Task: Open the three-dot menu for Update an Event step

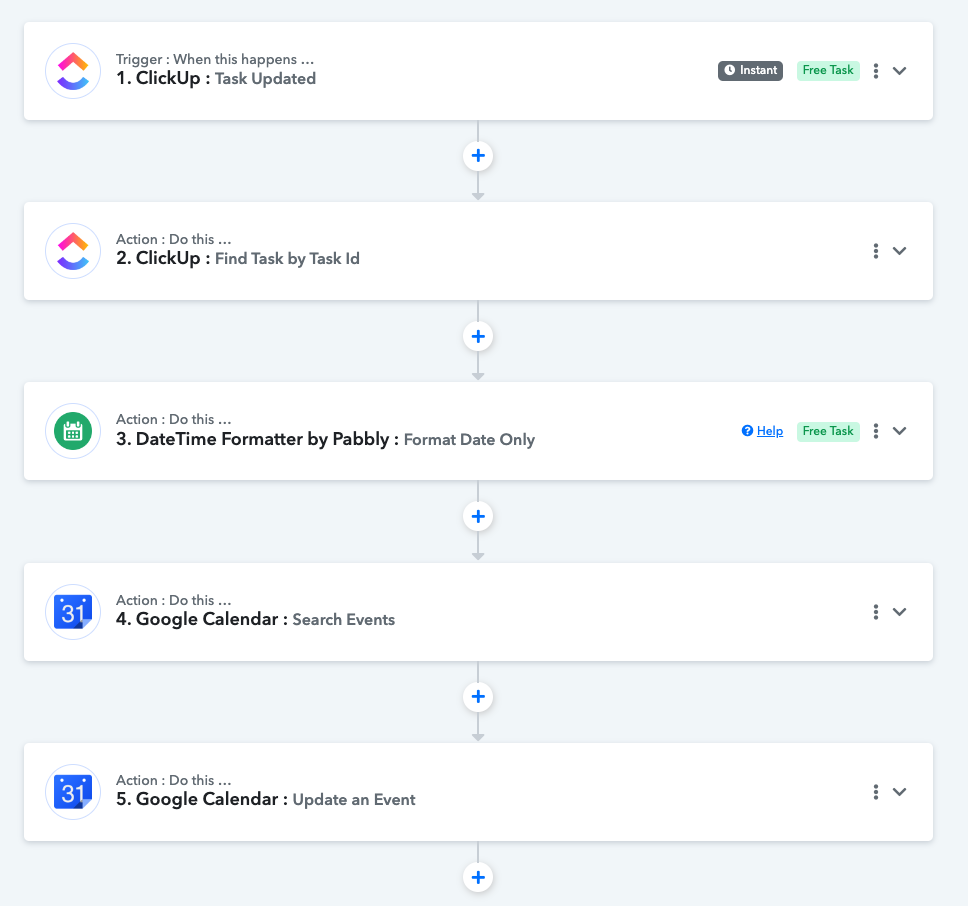Action: click(875, 792)
